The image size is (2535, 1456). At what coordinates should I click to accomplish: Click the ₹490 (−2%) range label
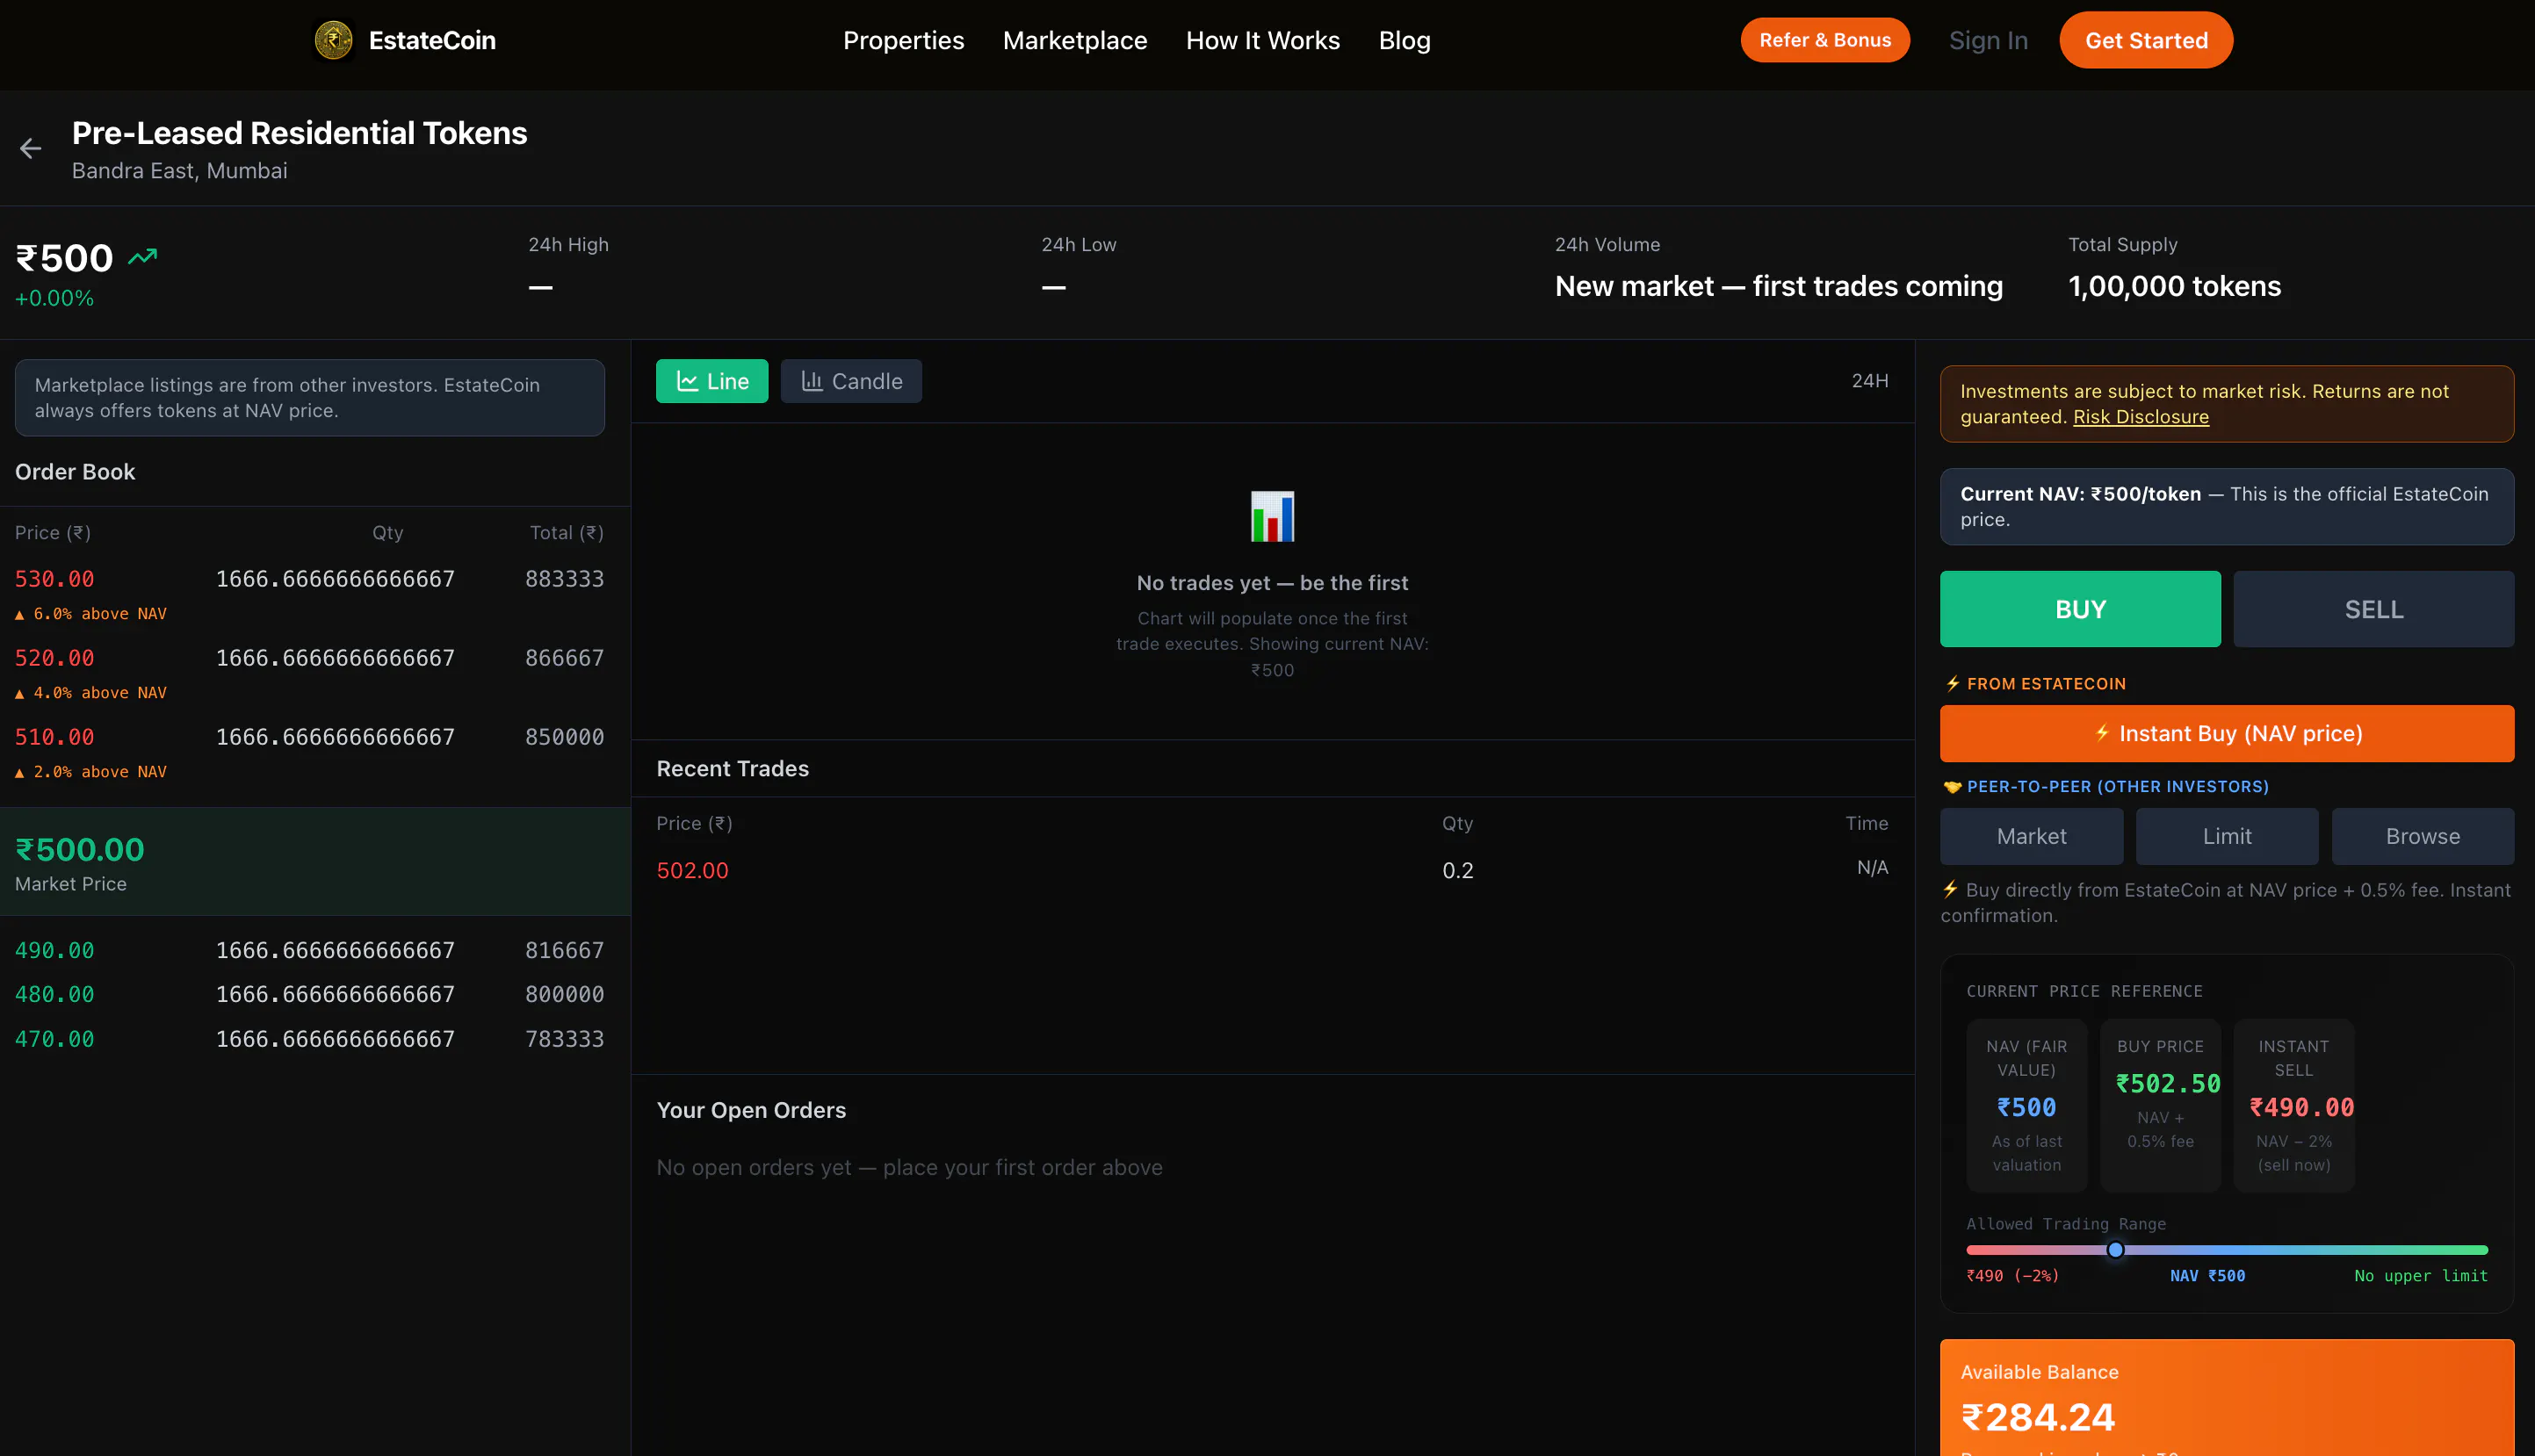[x=2012, y=1276]
